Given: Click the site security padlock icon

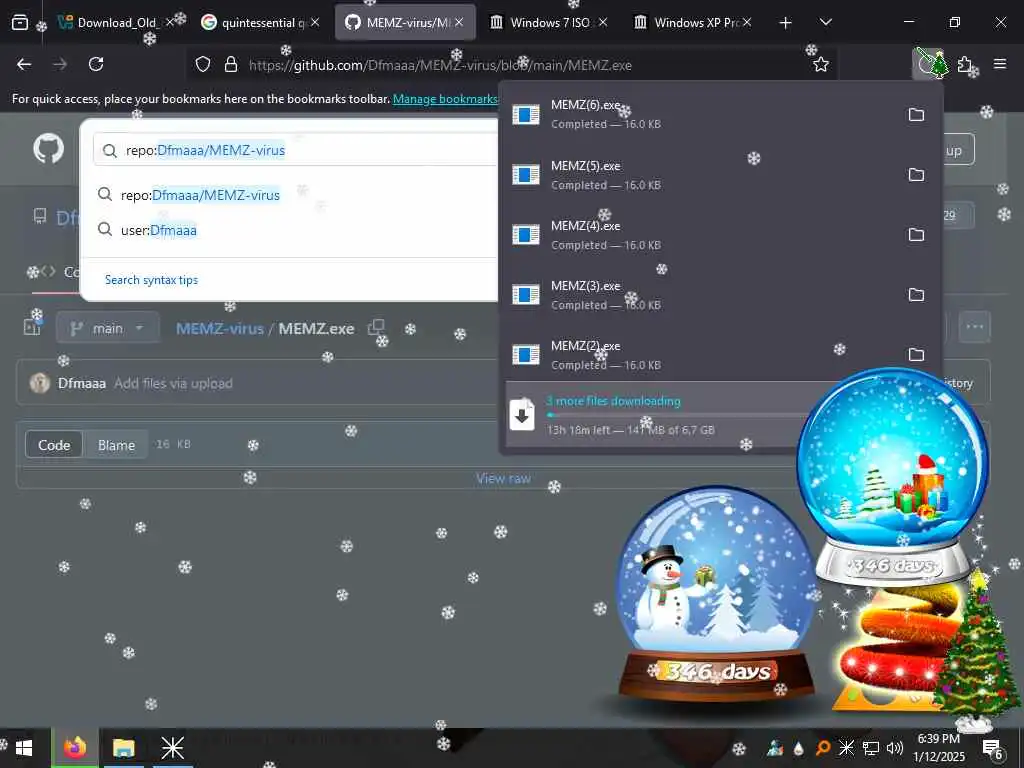Looking at the screenshot, I should [231, 65].
